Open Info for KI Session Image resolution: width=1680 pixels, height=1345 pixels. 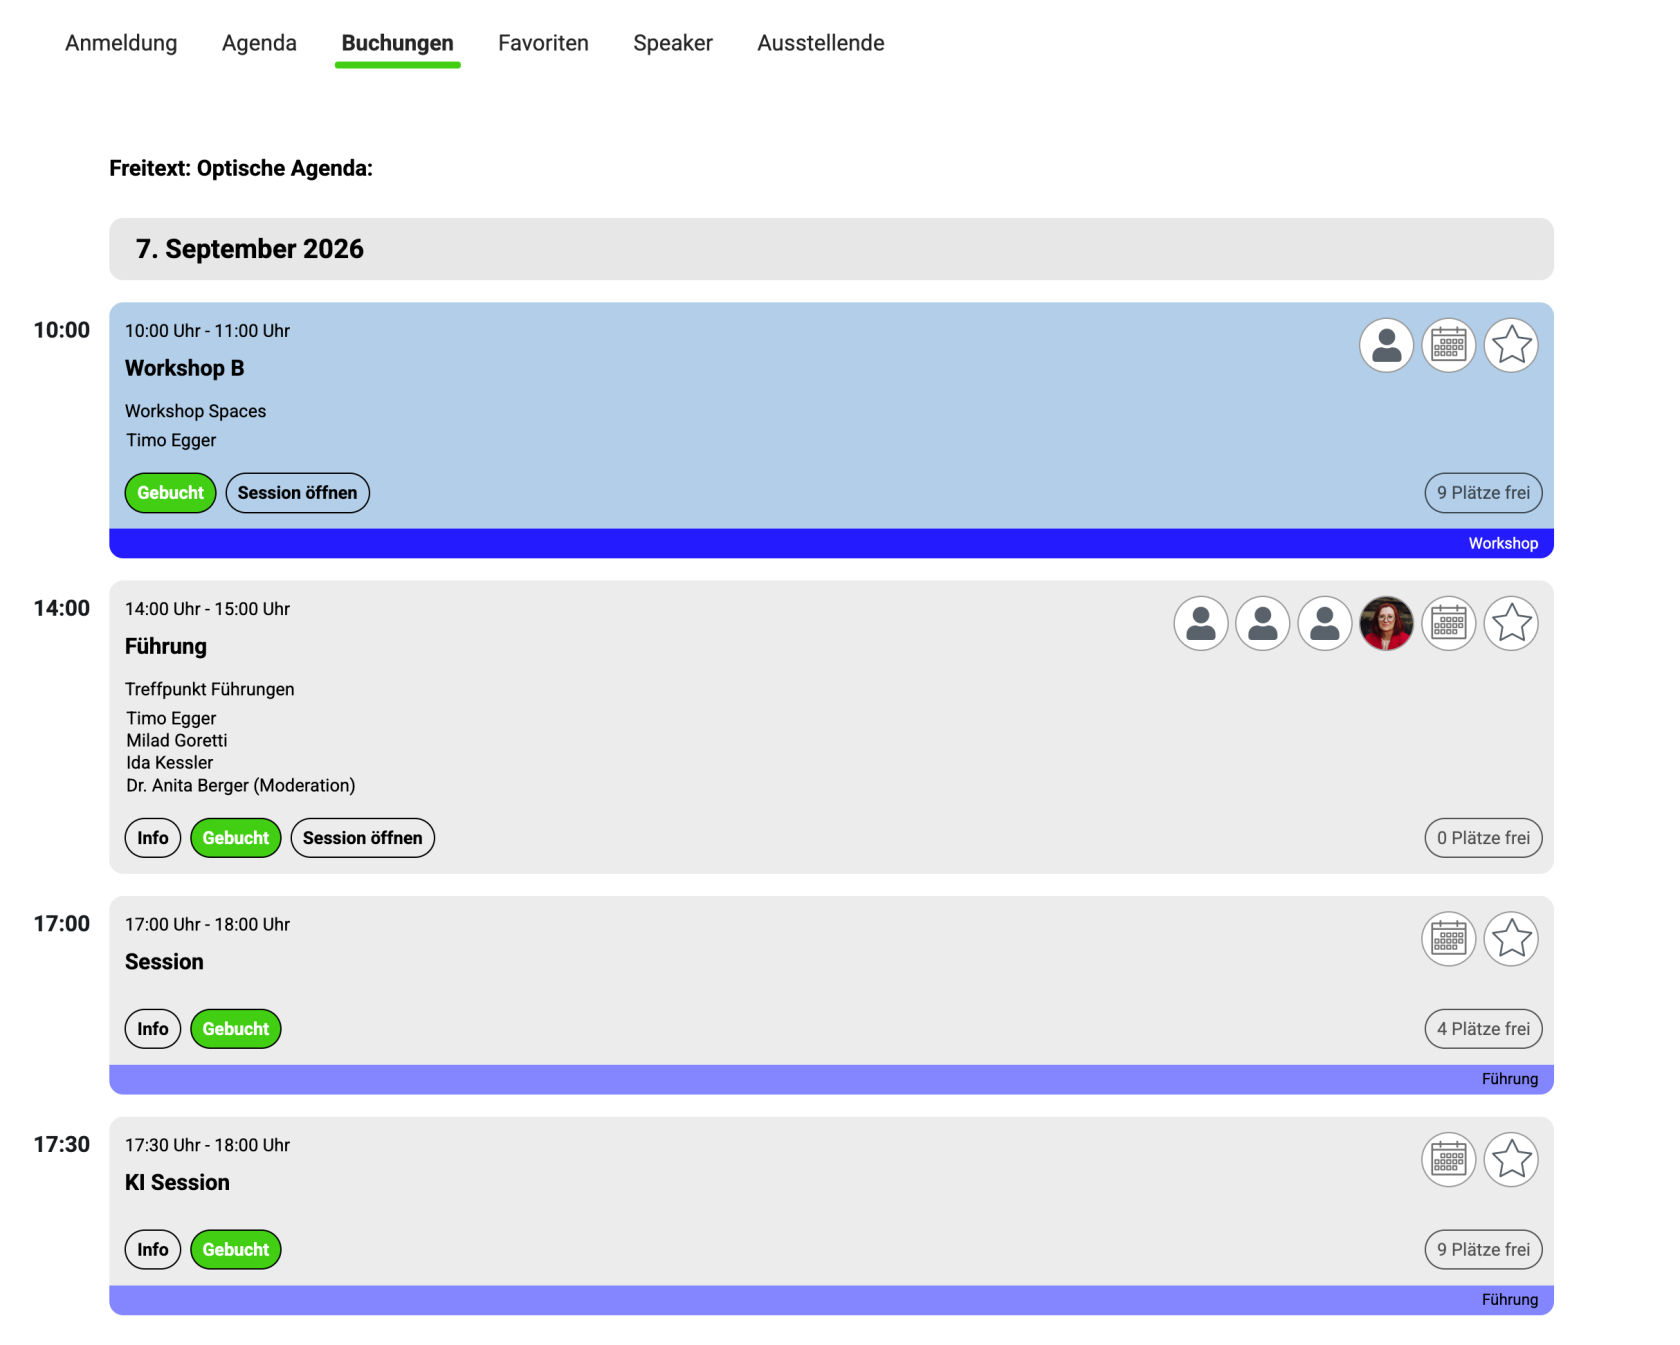click(153, 1250)
